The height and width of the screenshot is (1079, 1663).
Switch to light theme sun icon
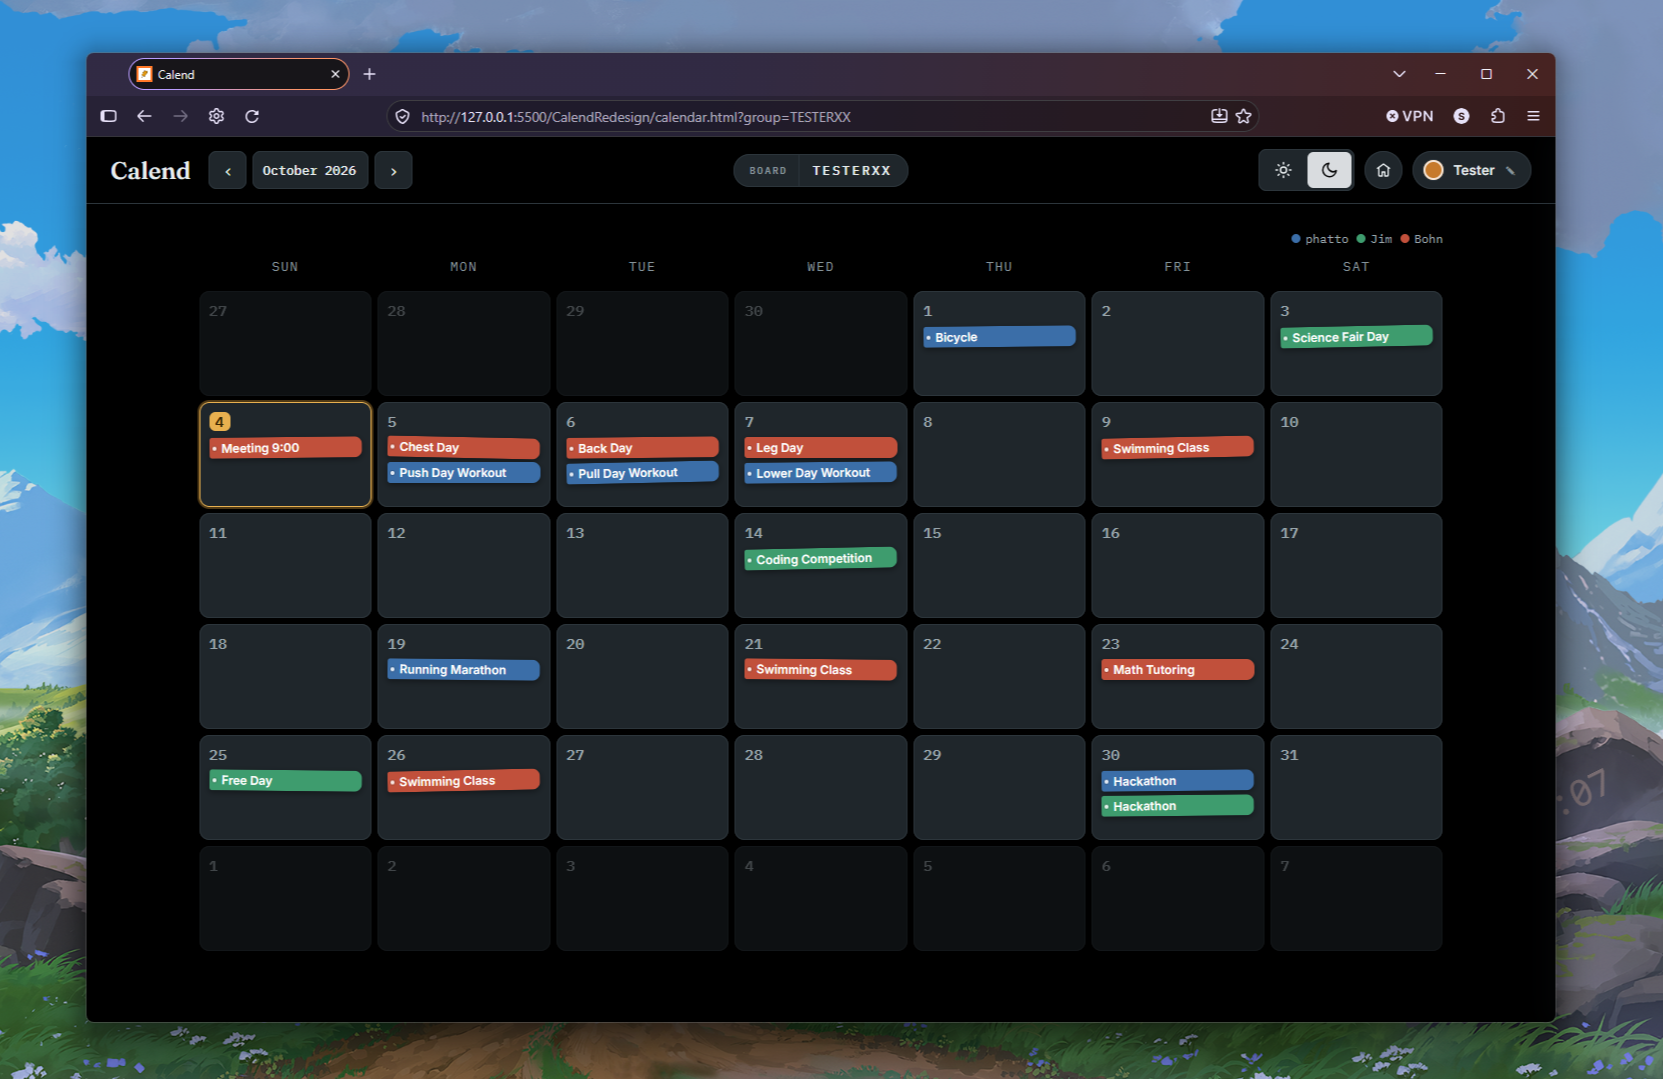coord(1284,170)
